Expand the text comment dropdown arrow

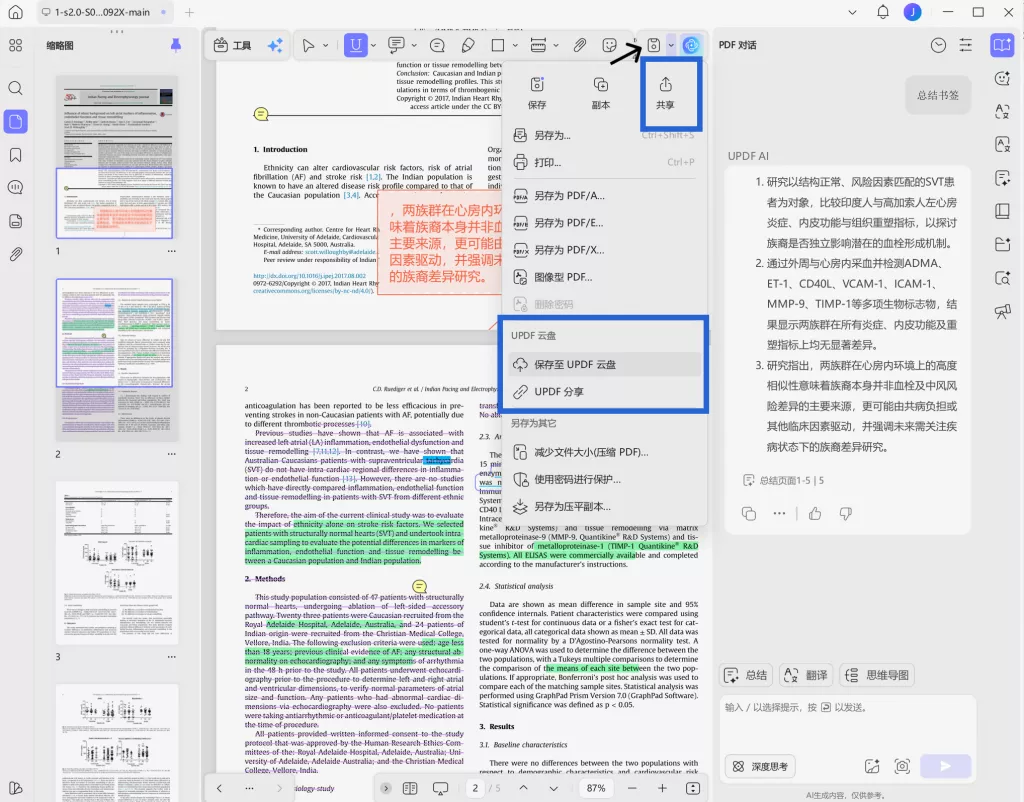(x=414, y=45)
